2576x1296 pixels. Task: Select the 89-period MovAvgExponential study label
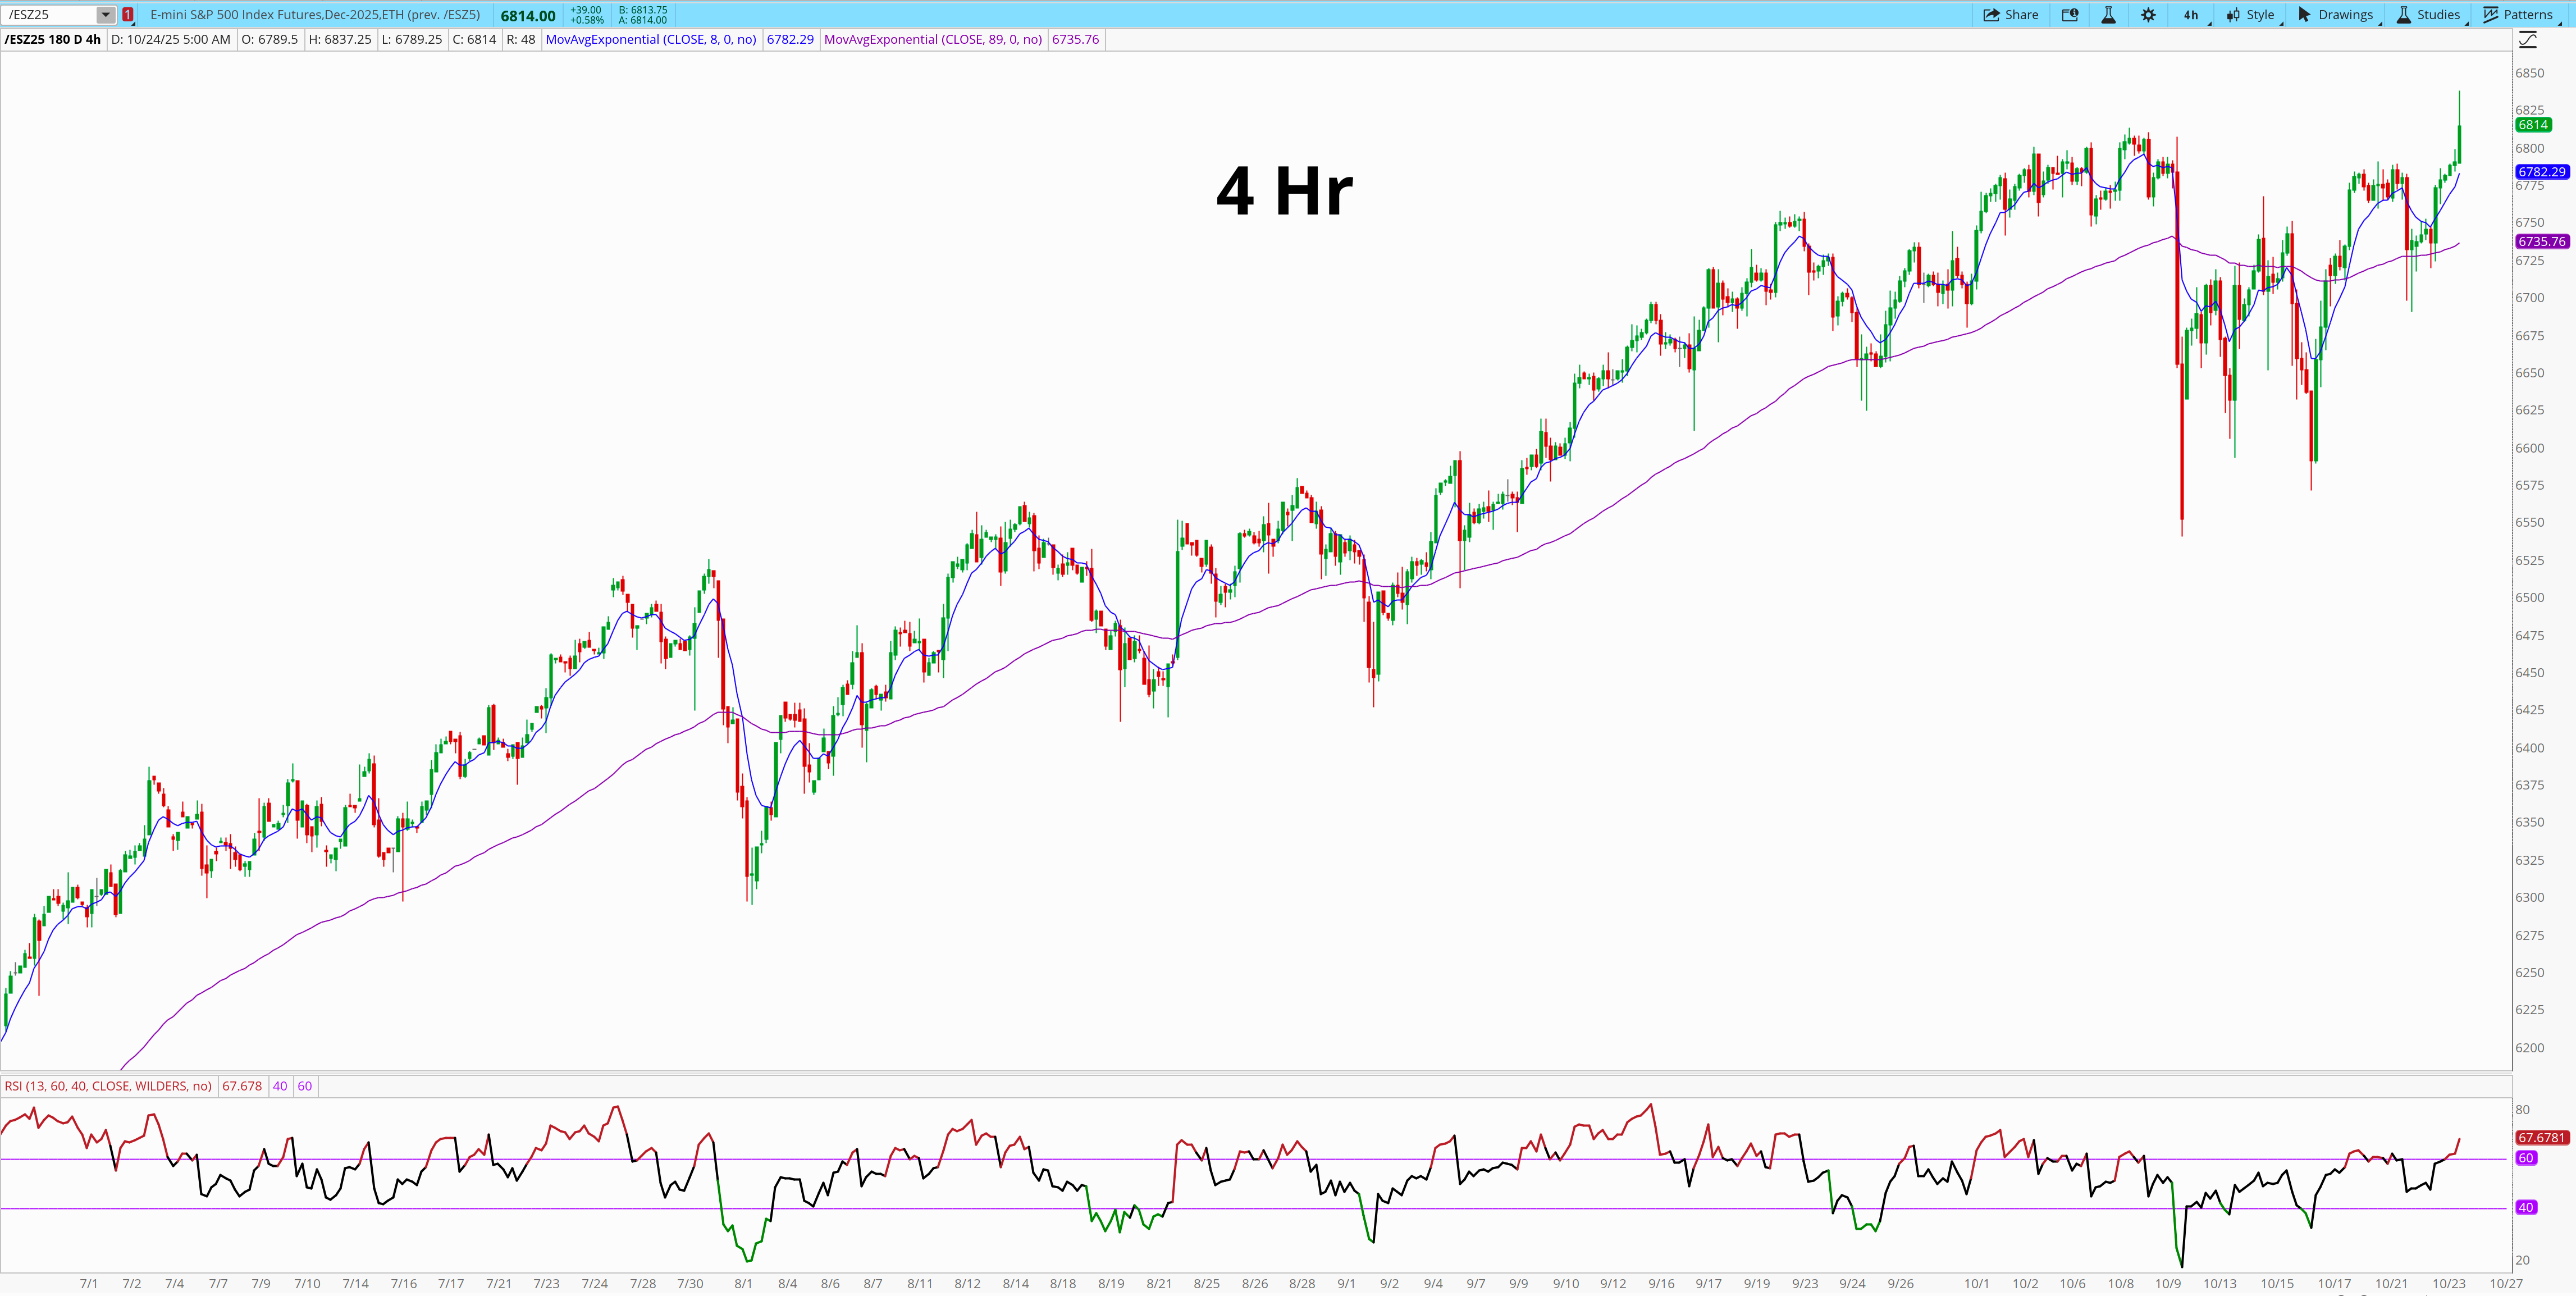pos(932,40)
